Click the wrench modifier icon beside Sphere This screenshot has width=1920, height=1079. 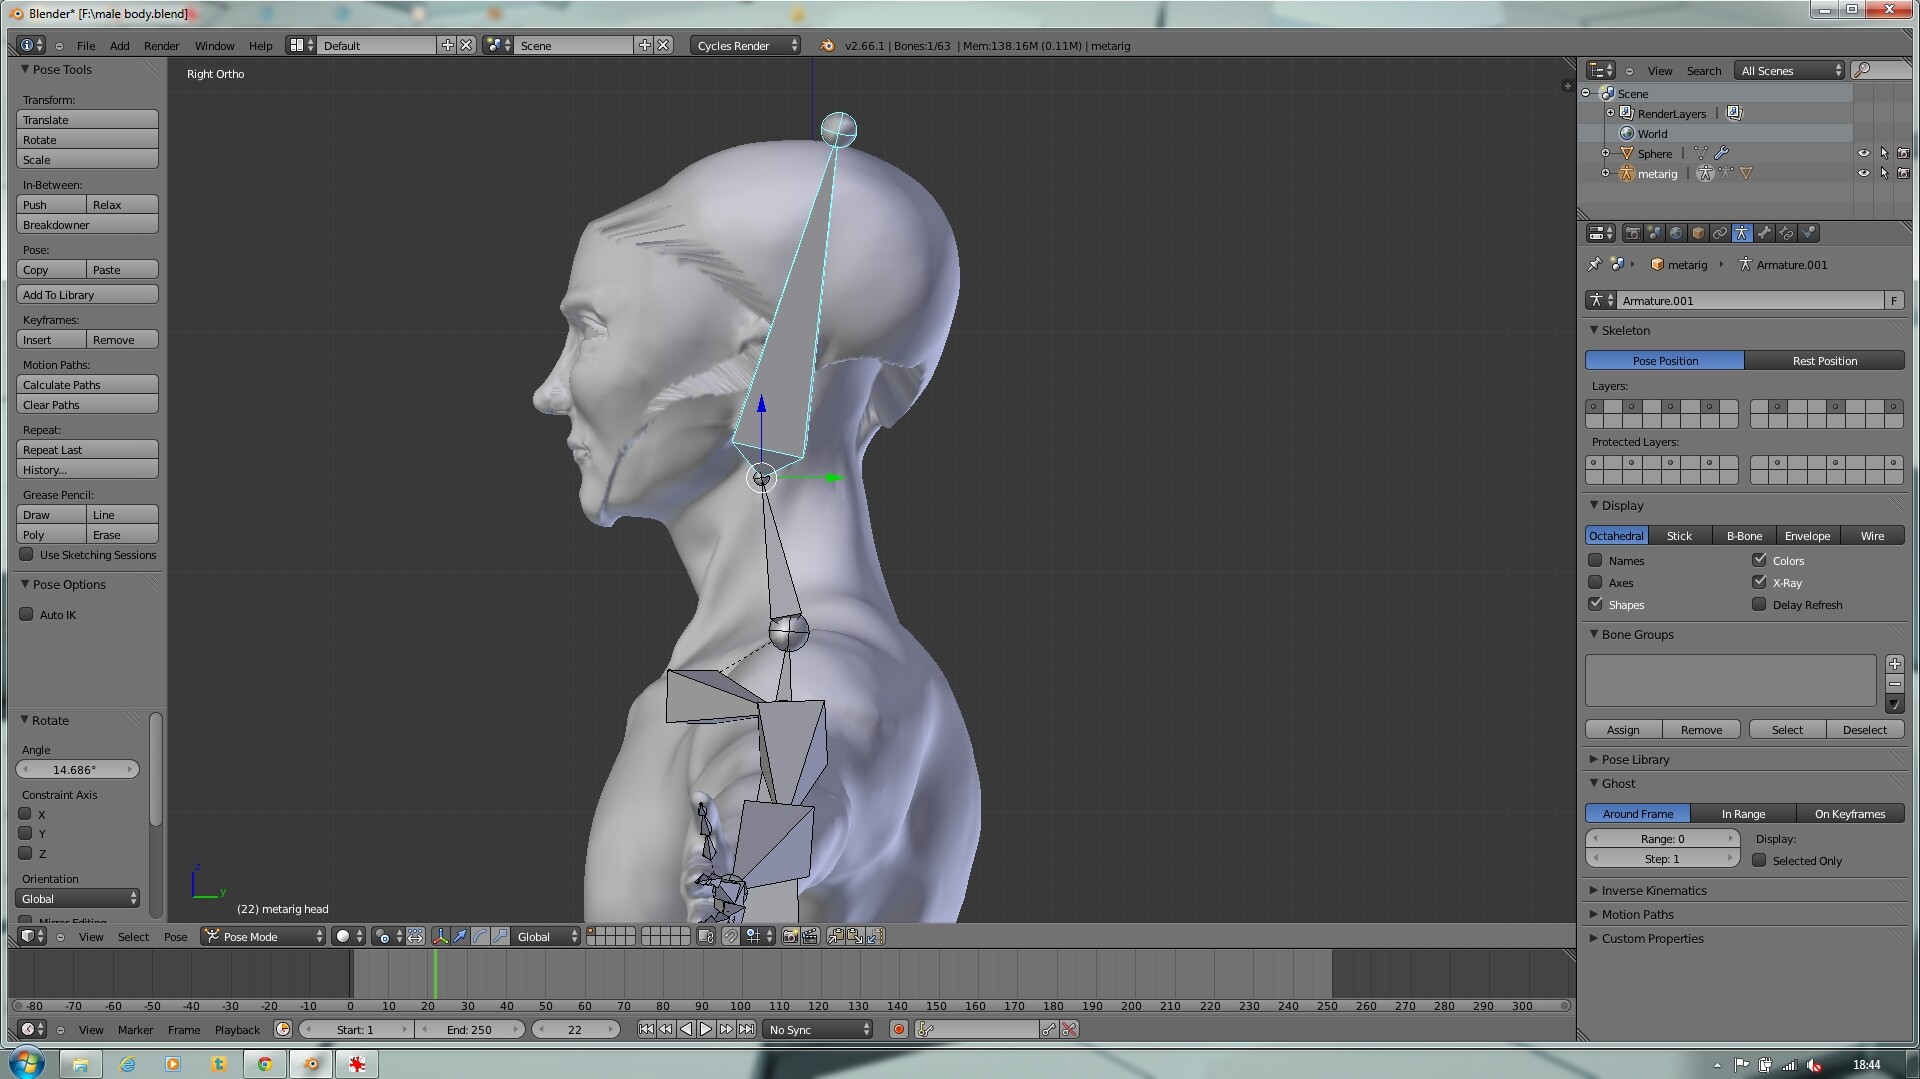coord(1721,153)
